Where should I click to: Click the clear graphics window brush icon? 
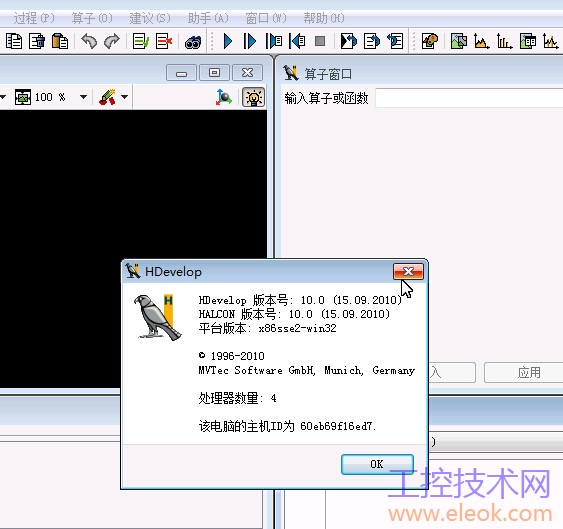tap(107, 97)
